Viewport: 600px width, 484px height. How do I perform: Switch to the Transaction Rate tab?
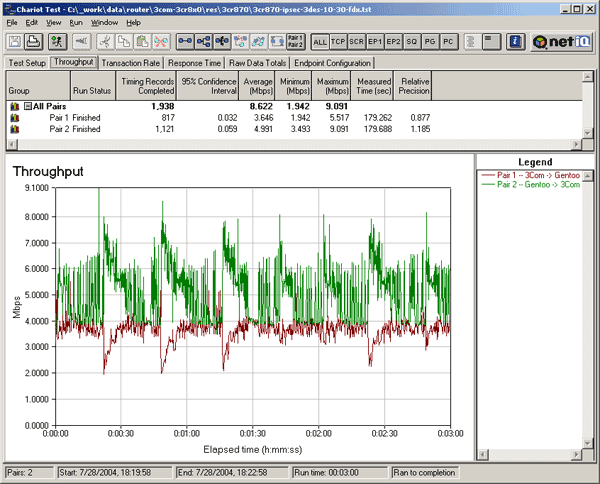pyautogui.click(x=132, y=62)
